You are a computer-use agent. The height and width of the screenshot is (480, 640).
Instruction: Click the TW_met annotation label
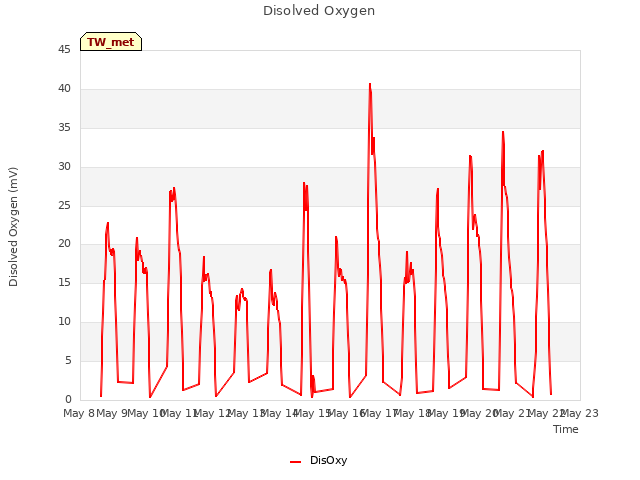tap(111, 42)
